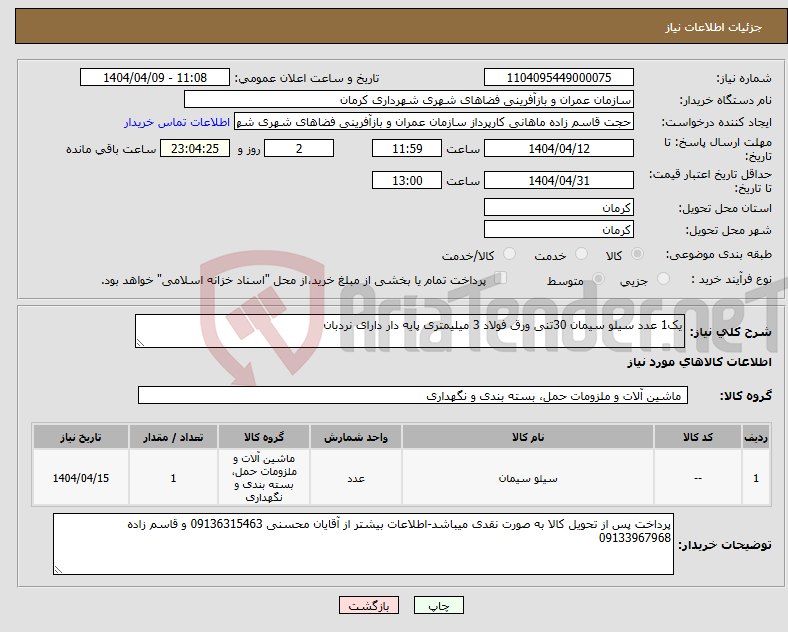Click the price validity date 1404/04/31
The height and width of the screenshot is (632, 788).
point(559,180)
